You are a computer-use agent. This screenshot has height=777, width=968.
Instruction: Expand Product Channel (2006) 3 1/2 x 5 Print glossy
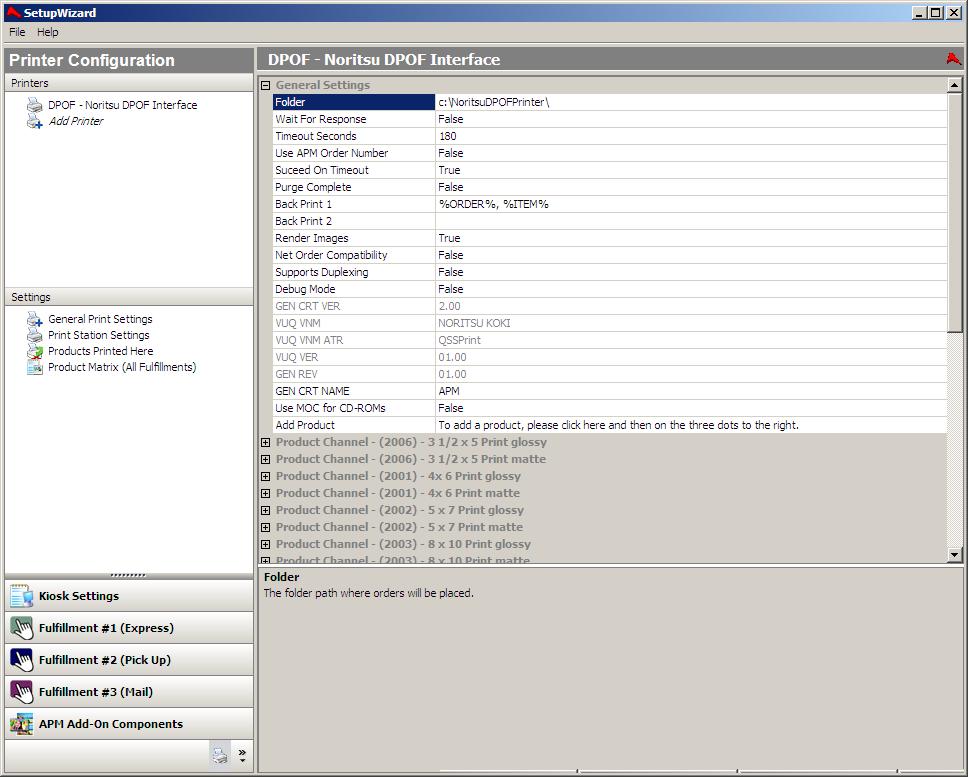coord(265,442)
